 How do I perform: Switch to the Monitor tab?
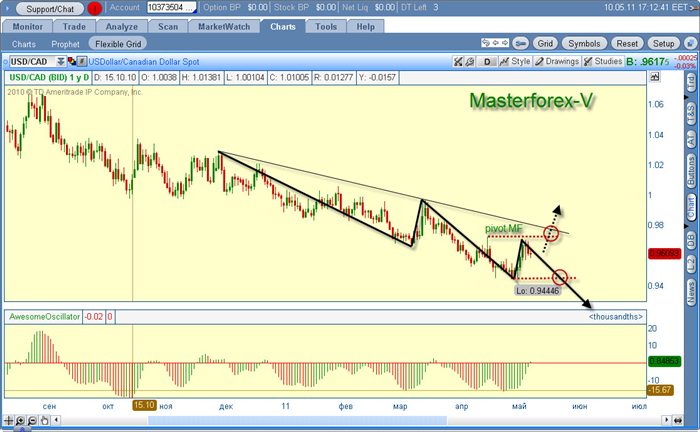tap(28, 27)
